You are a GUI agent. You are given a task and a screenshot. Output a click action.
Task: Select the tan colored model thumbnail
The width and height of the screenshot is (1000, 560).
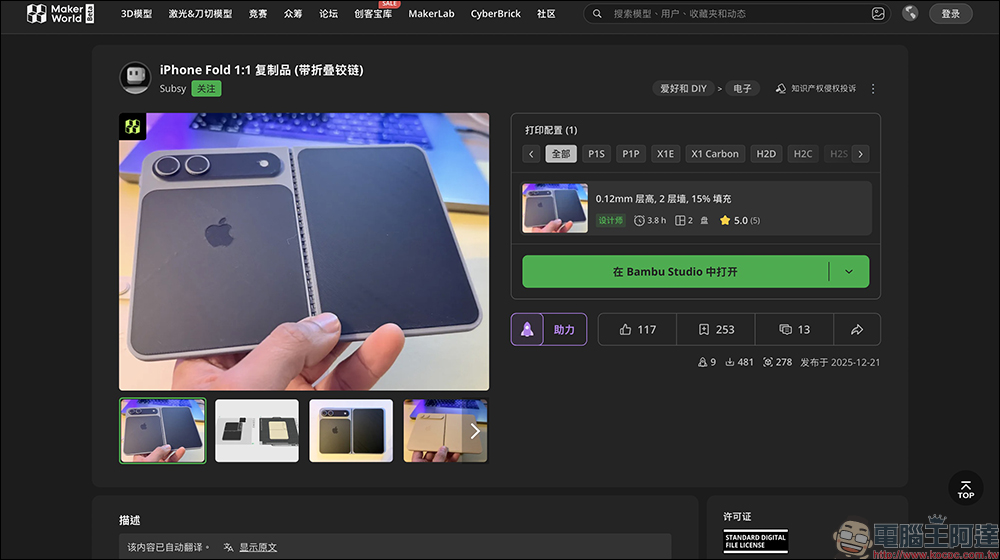coord(445,431)
